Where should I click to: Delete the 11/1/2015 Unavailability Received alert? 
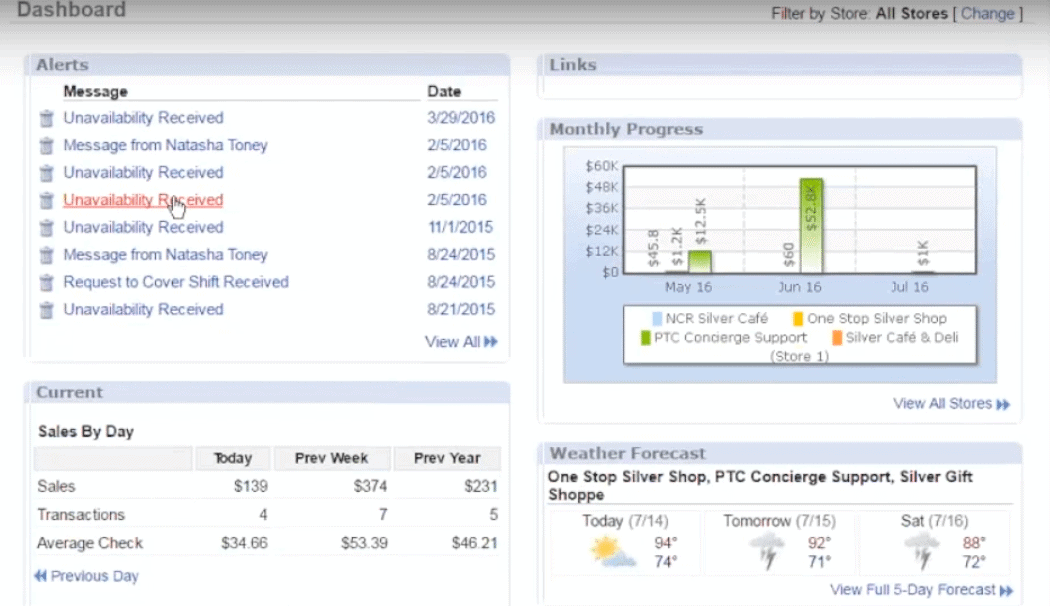pos(46,228)
